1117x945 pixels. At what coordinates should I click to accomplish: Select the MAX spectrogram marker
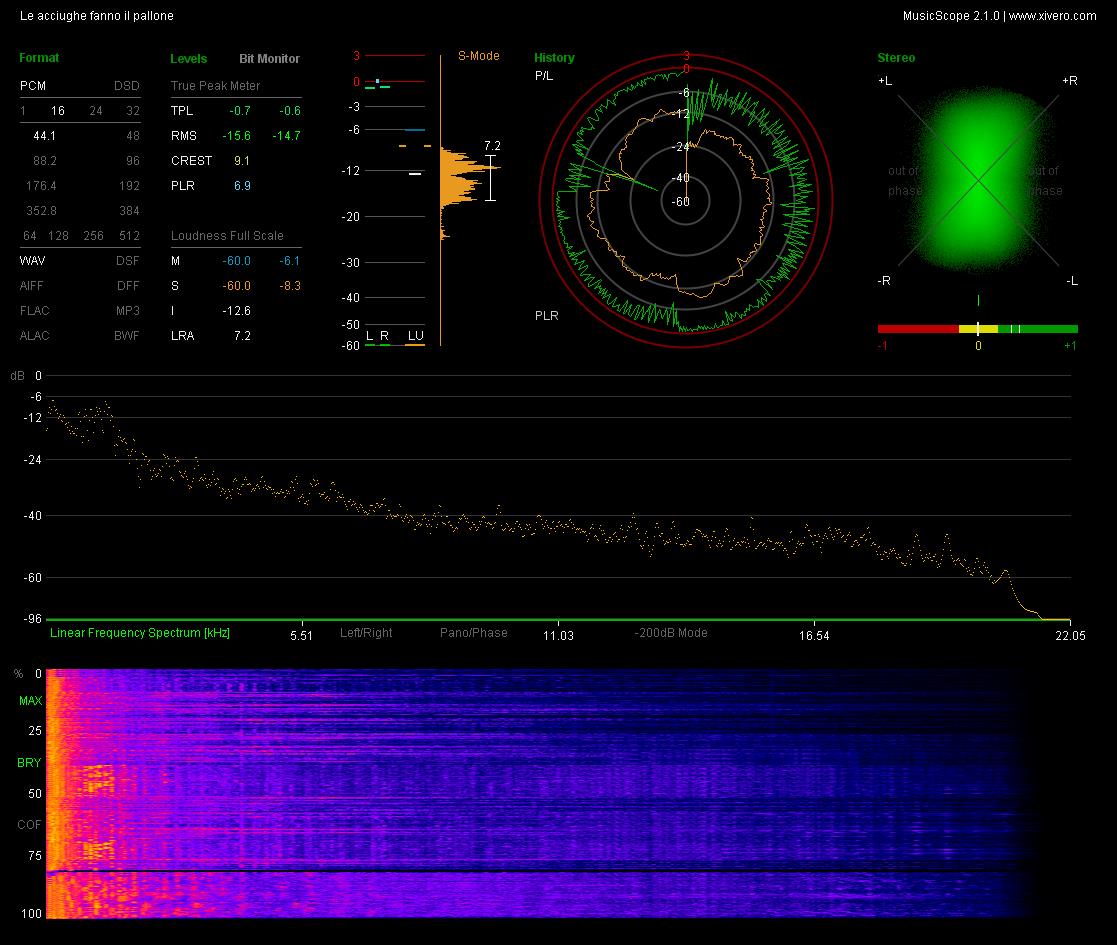click(x=31, y=701)
